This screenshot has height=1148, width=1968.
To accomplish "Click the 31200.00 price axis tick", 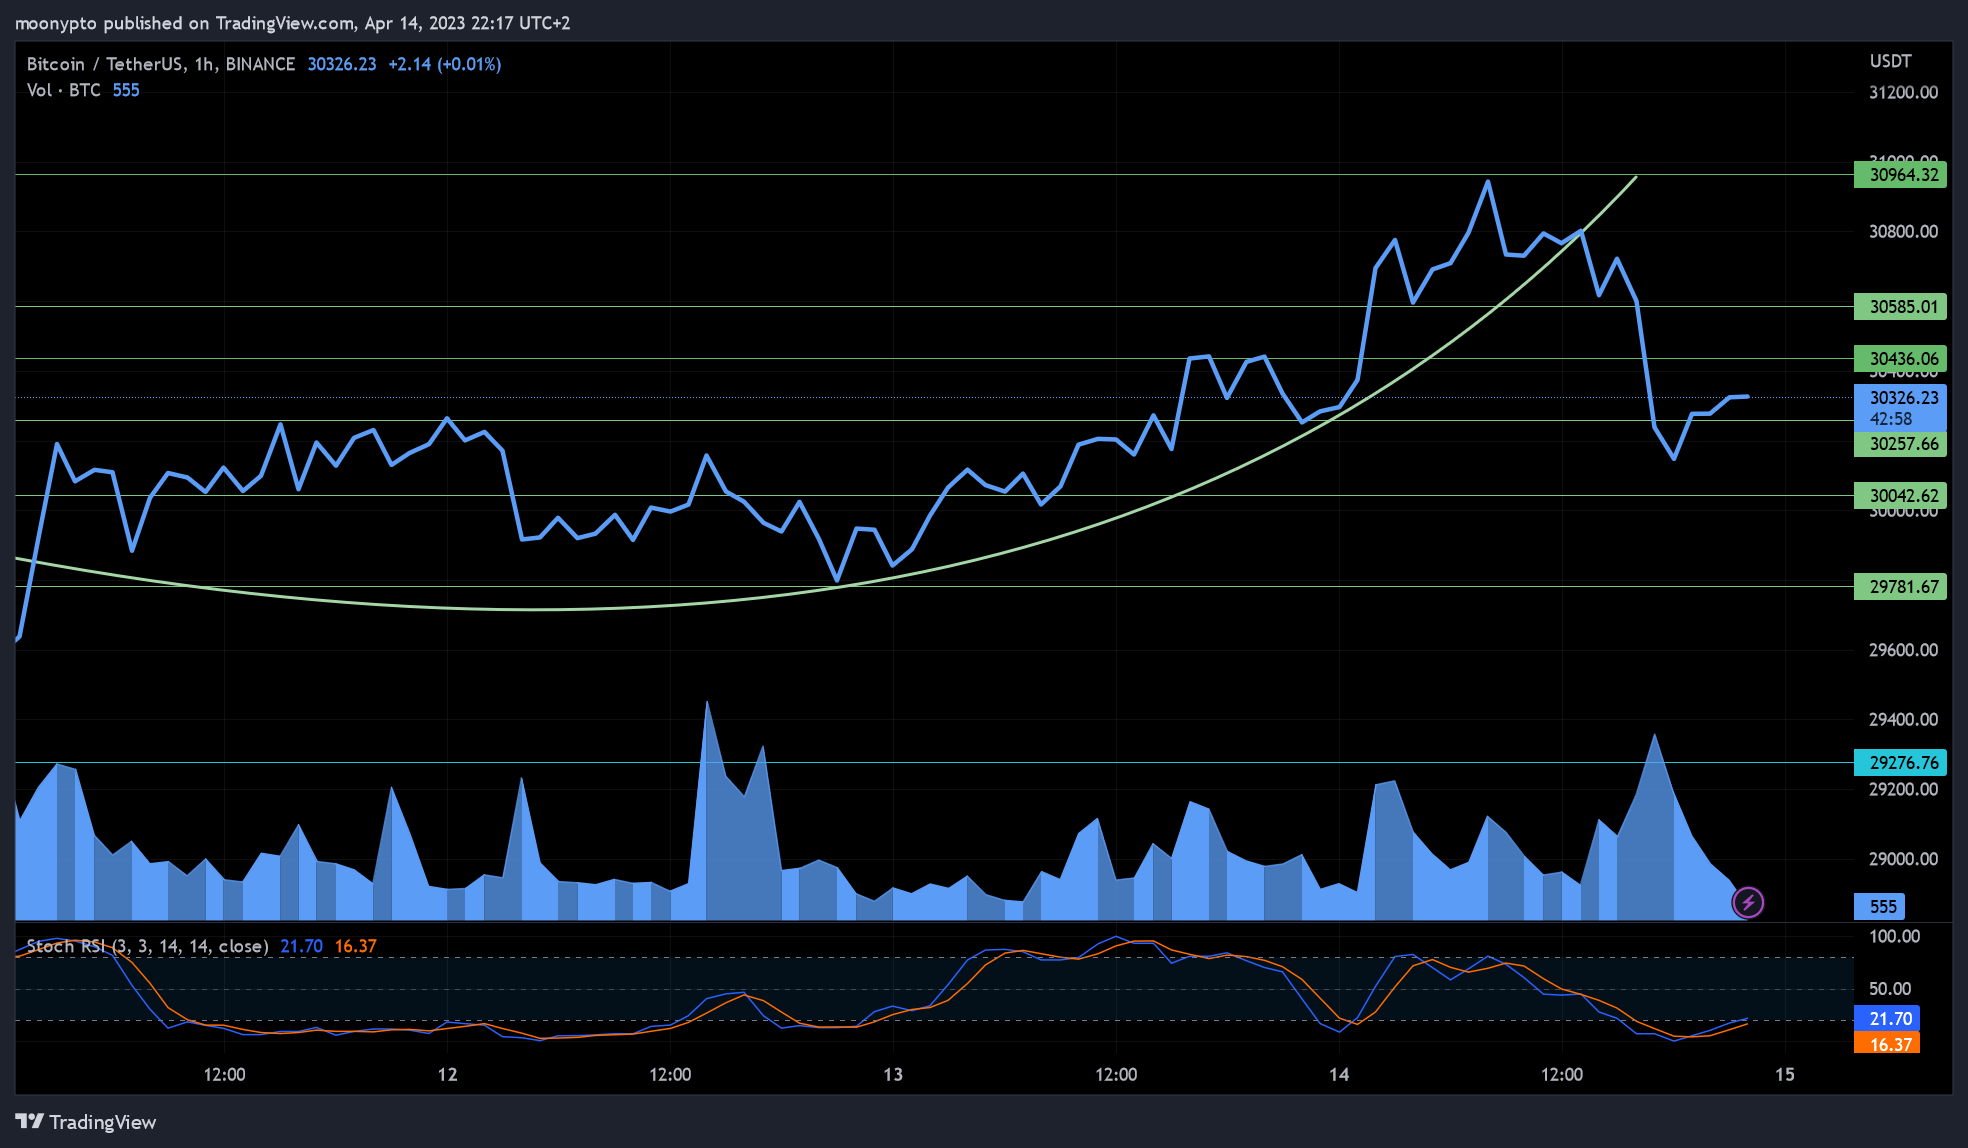I will point(1903,93).
